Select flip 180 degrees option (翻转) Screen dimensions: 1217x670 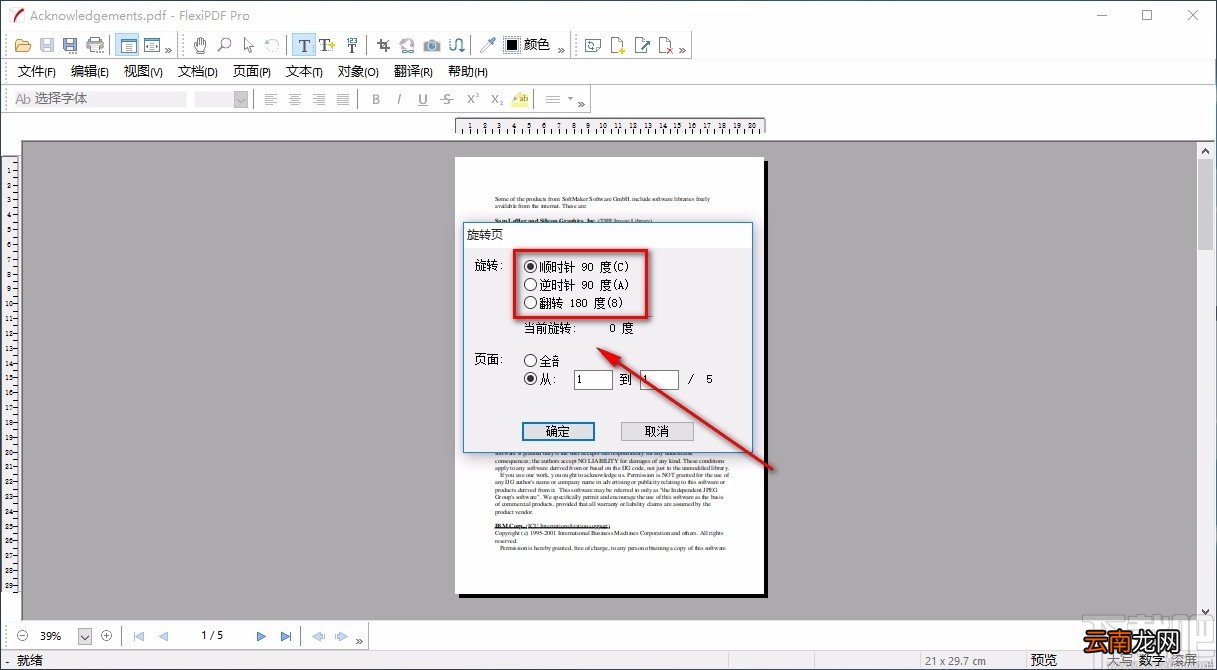[573, 303]
